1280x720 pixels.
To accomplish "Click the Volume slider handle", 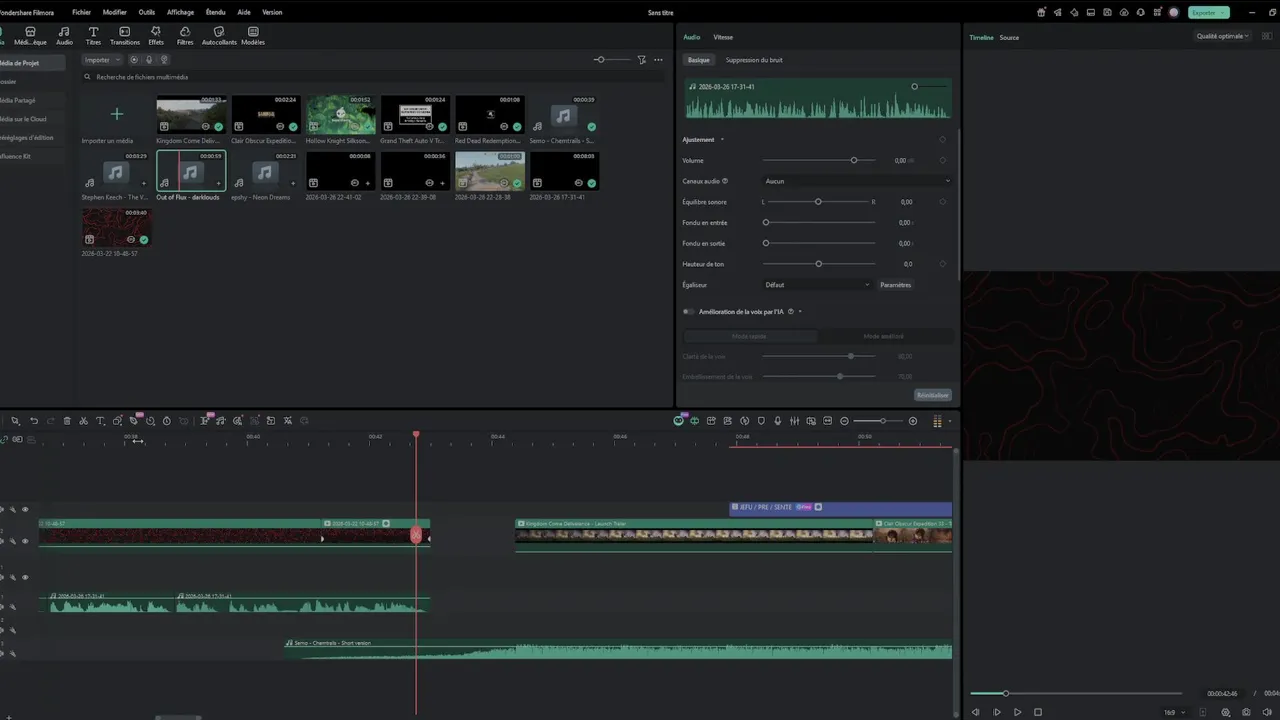I will tap(854, 160).
